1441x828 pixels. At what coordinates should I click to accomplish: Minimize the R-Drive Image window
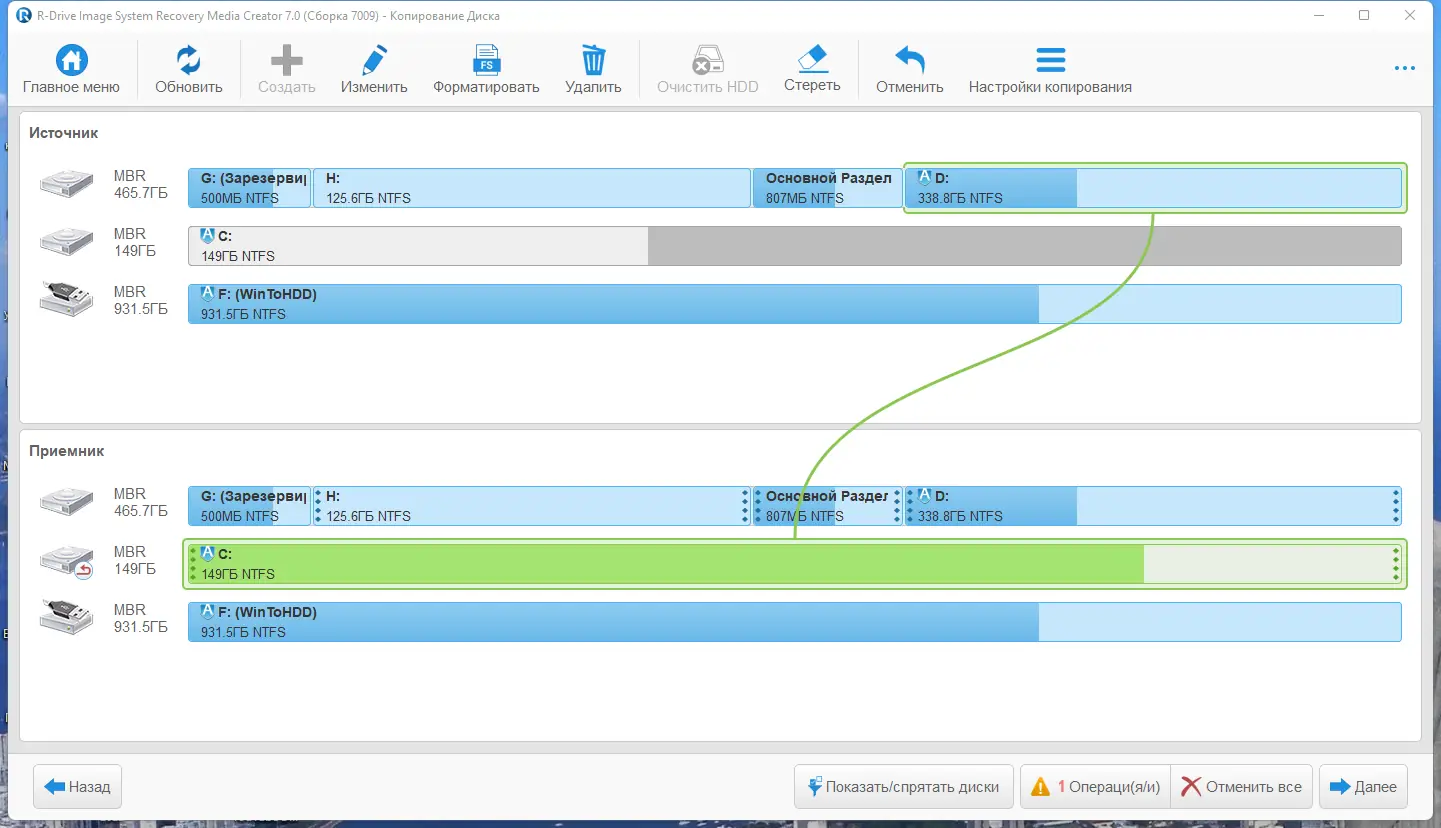pyautogui.click(x=1317, y=15)
